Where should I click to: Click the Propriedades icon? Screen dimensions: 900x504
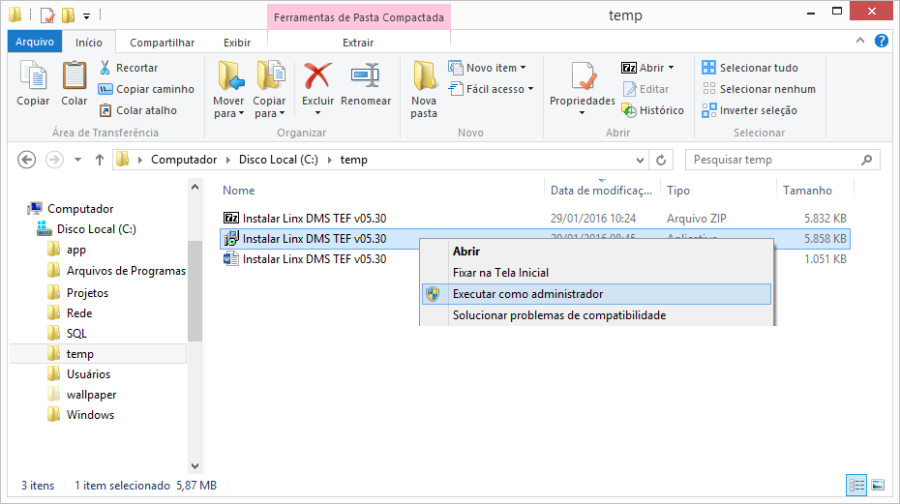coord(584,76)
